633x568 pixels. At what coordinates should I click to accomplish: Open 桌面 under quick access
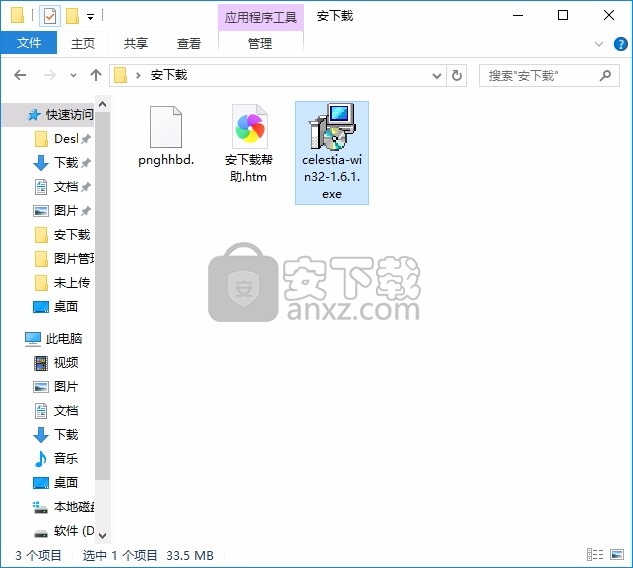(57, 306)
